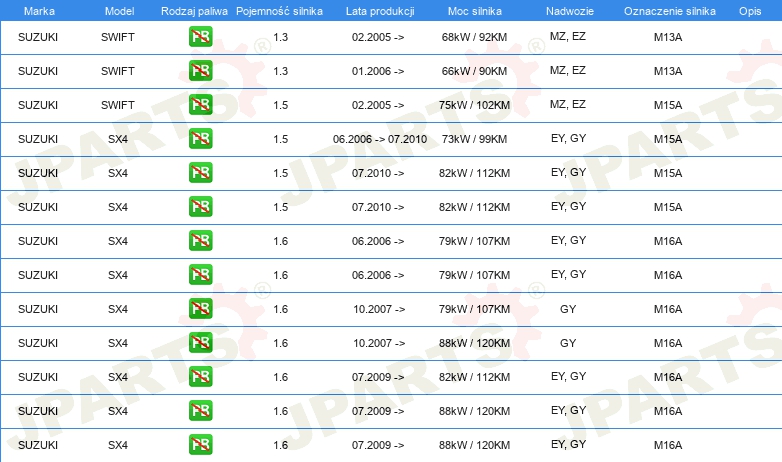Click the petrol fuel icon in the 66kW / 90KM Swift row
Screen dimensions: 782x462
tap(200, 71)
